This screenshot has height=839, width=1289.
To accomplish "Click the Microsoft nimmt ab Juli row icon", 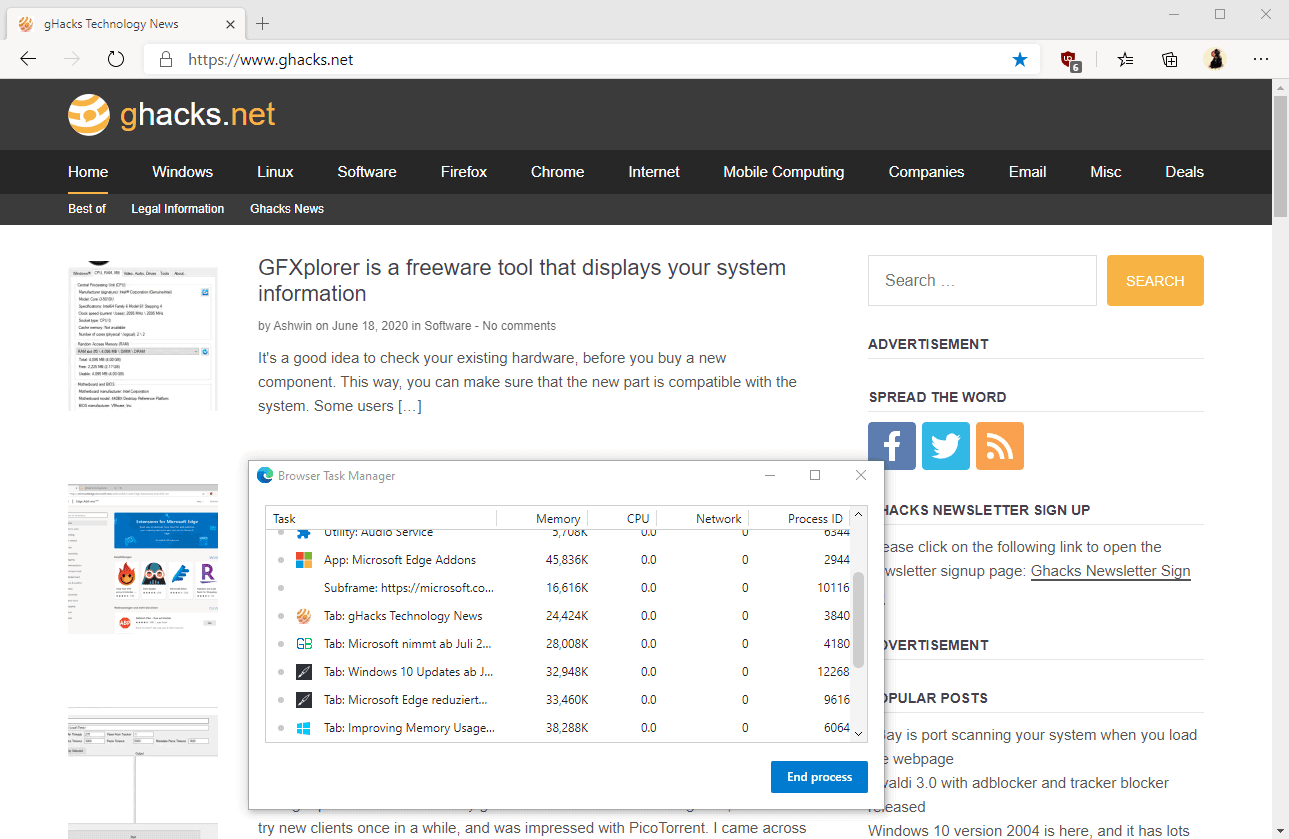I will (x=304, y=644).
